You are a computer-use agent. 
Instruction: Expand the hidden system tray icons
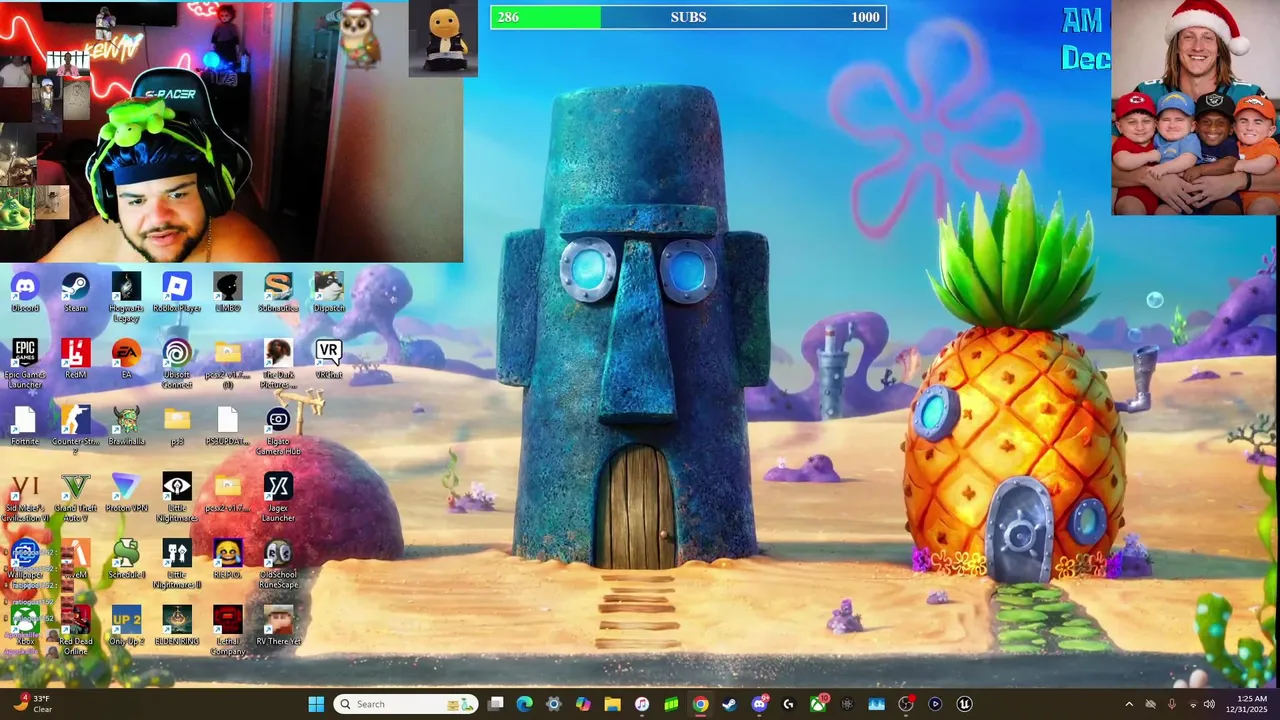1129,704
